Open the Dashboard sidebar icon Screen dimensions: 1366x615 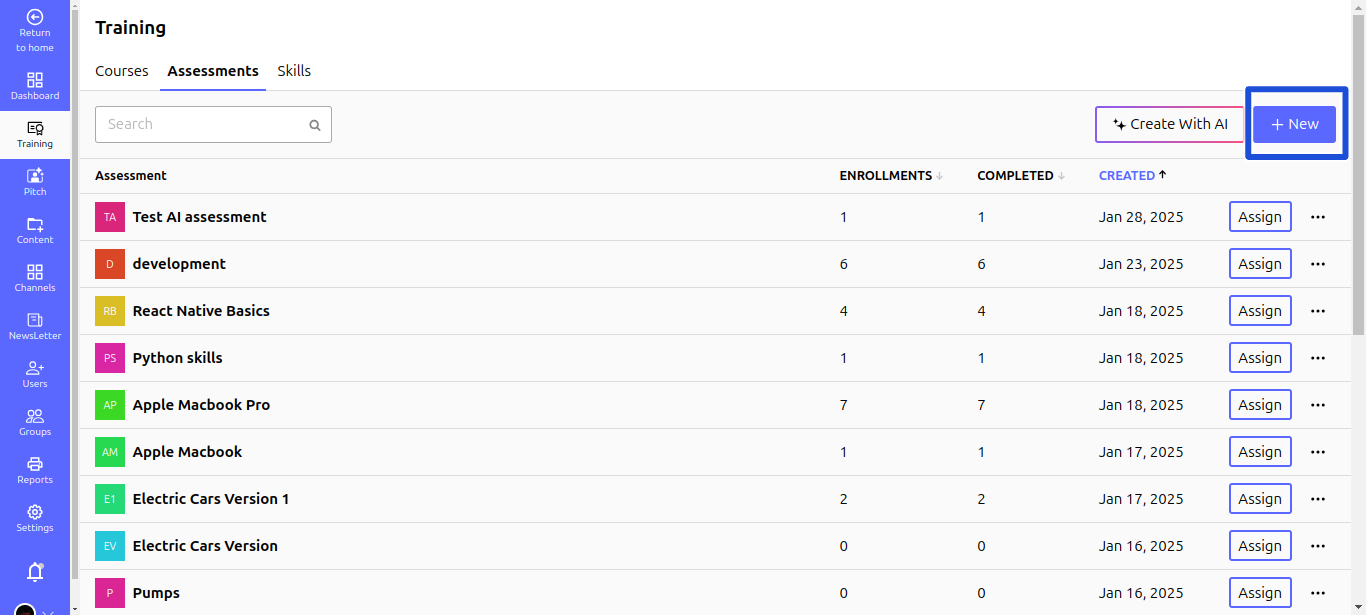(35, 80)
